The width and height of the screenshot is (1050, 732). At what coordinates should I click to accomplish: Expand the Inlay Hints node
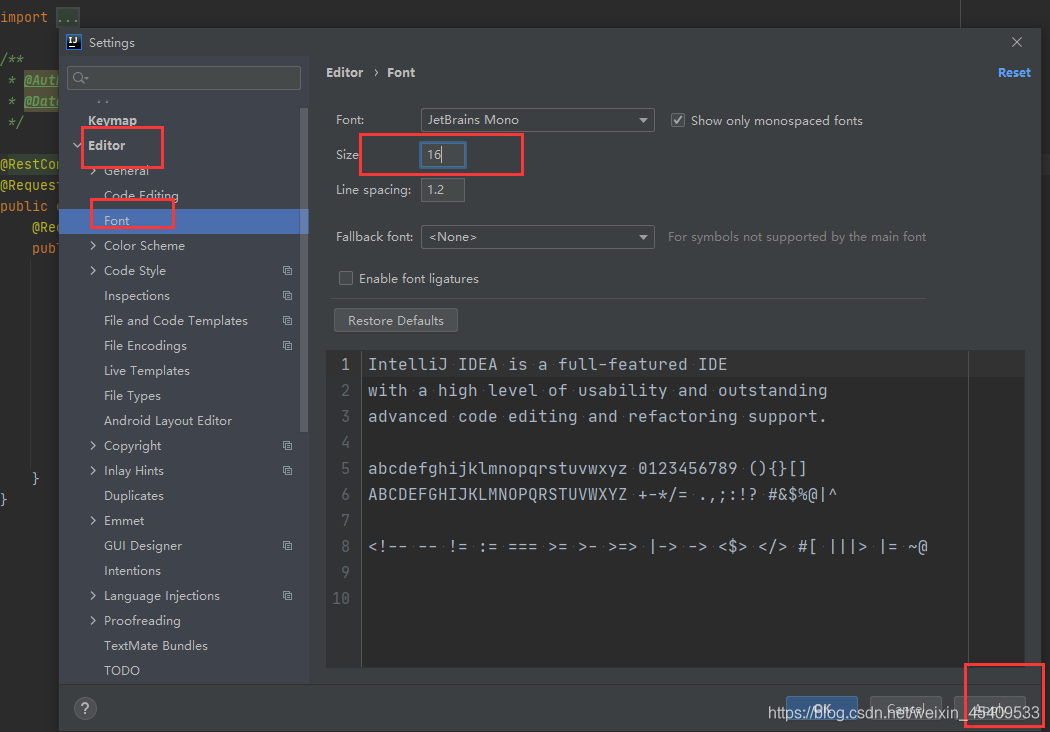[93, 471]
